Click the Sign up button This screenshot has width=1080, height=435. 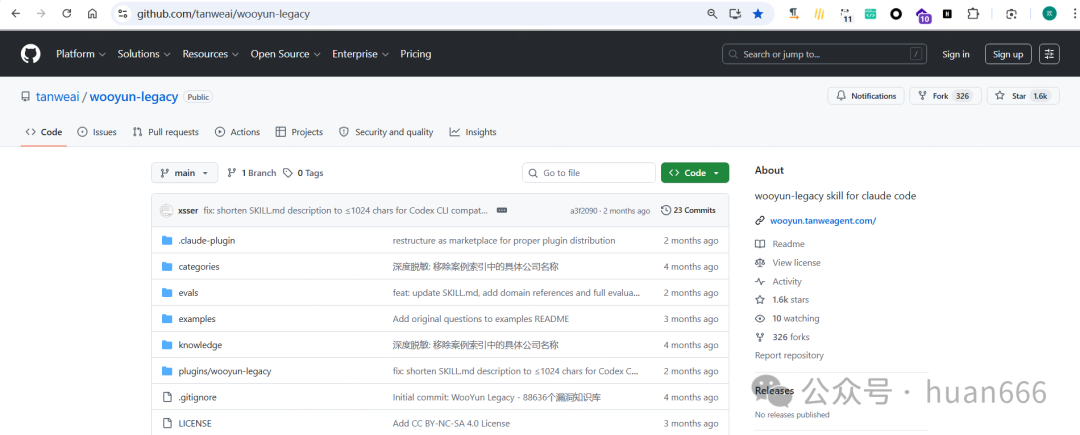(x=1008, y=54)
